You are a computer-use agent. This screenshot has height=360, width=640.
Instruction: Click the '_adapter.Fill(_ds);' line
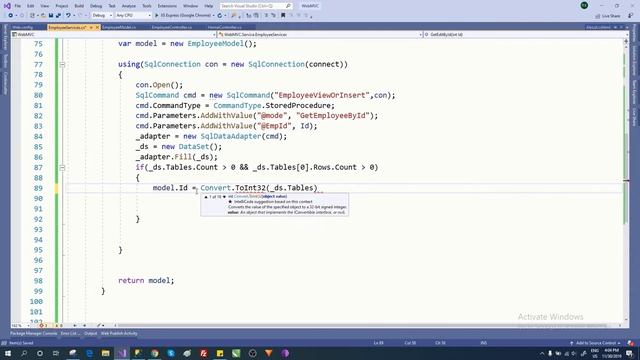(x=176, y=157)
